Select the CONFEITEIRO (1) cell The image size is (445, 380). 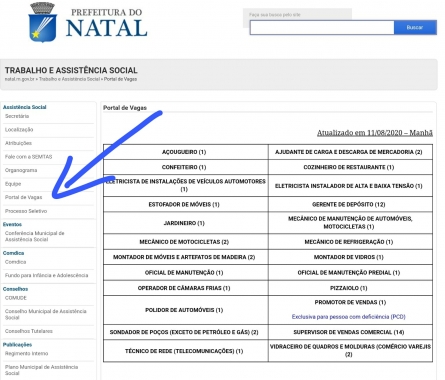(x=186, y=167)
